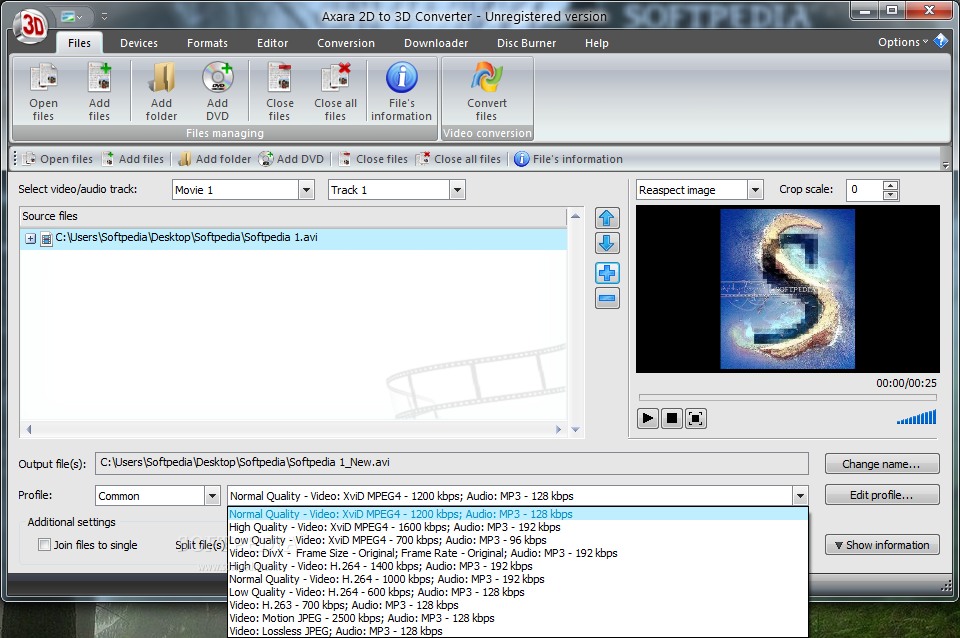Select the Lossless JPEG profile
The height and width of the screenshot is (638, 960).
pyautogui.click(x=517, y=631)
